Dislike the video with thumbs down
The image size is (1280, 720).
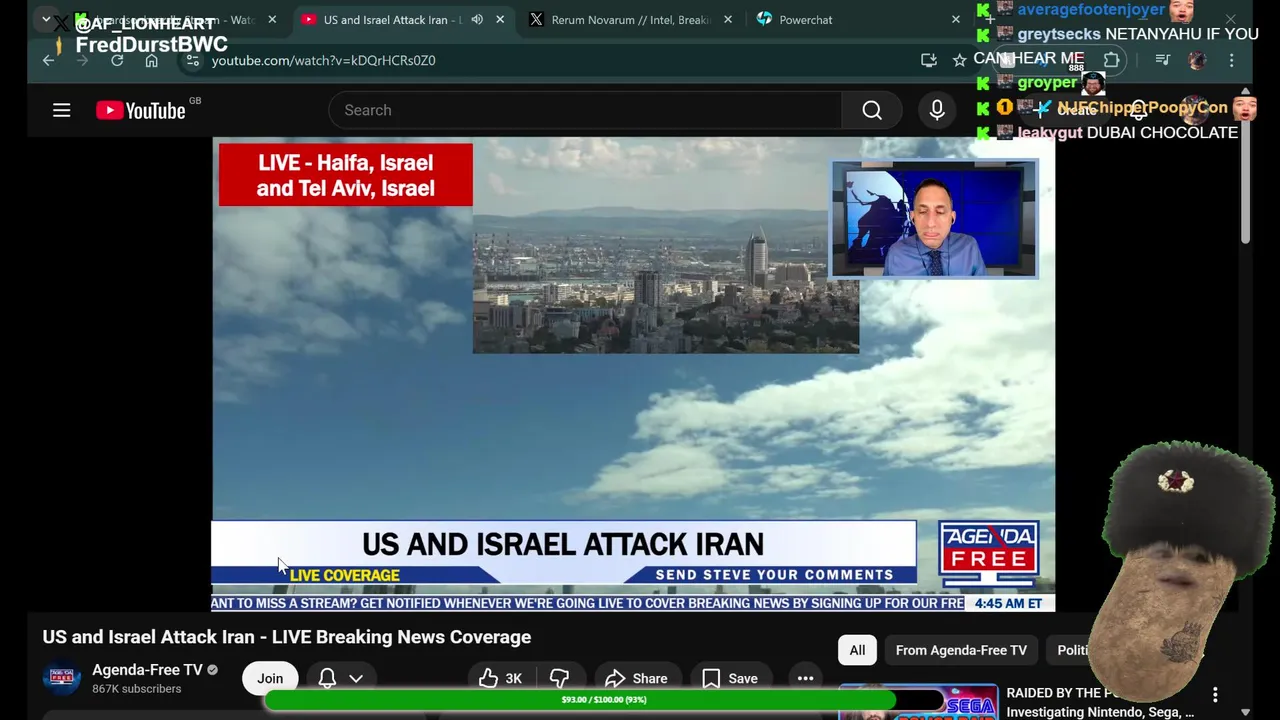coord(559,678)
